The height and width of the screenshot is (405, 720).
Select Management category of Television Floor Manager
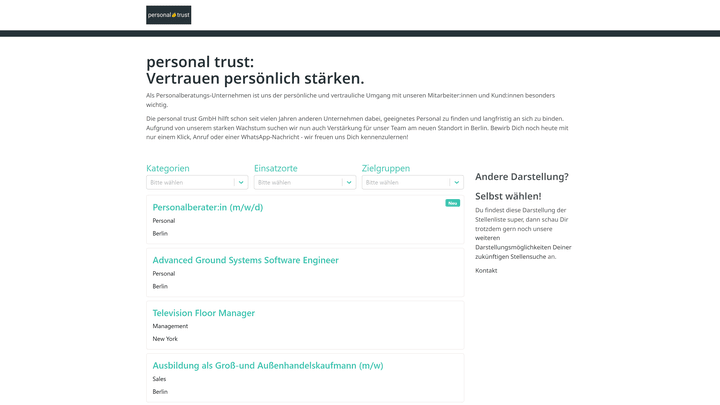(170, 326)
